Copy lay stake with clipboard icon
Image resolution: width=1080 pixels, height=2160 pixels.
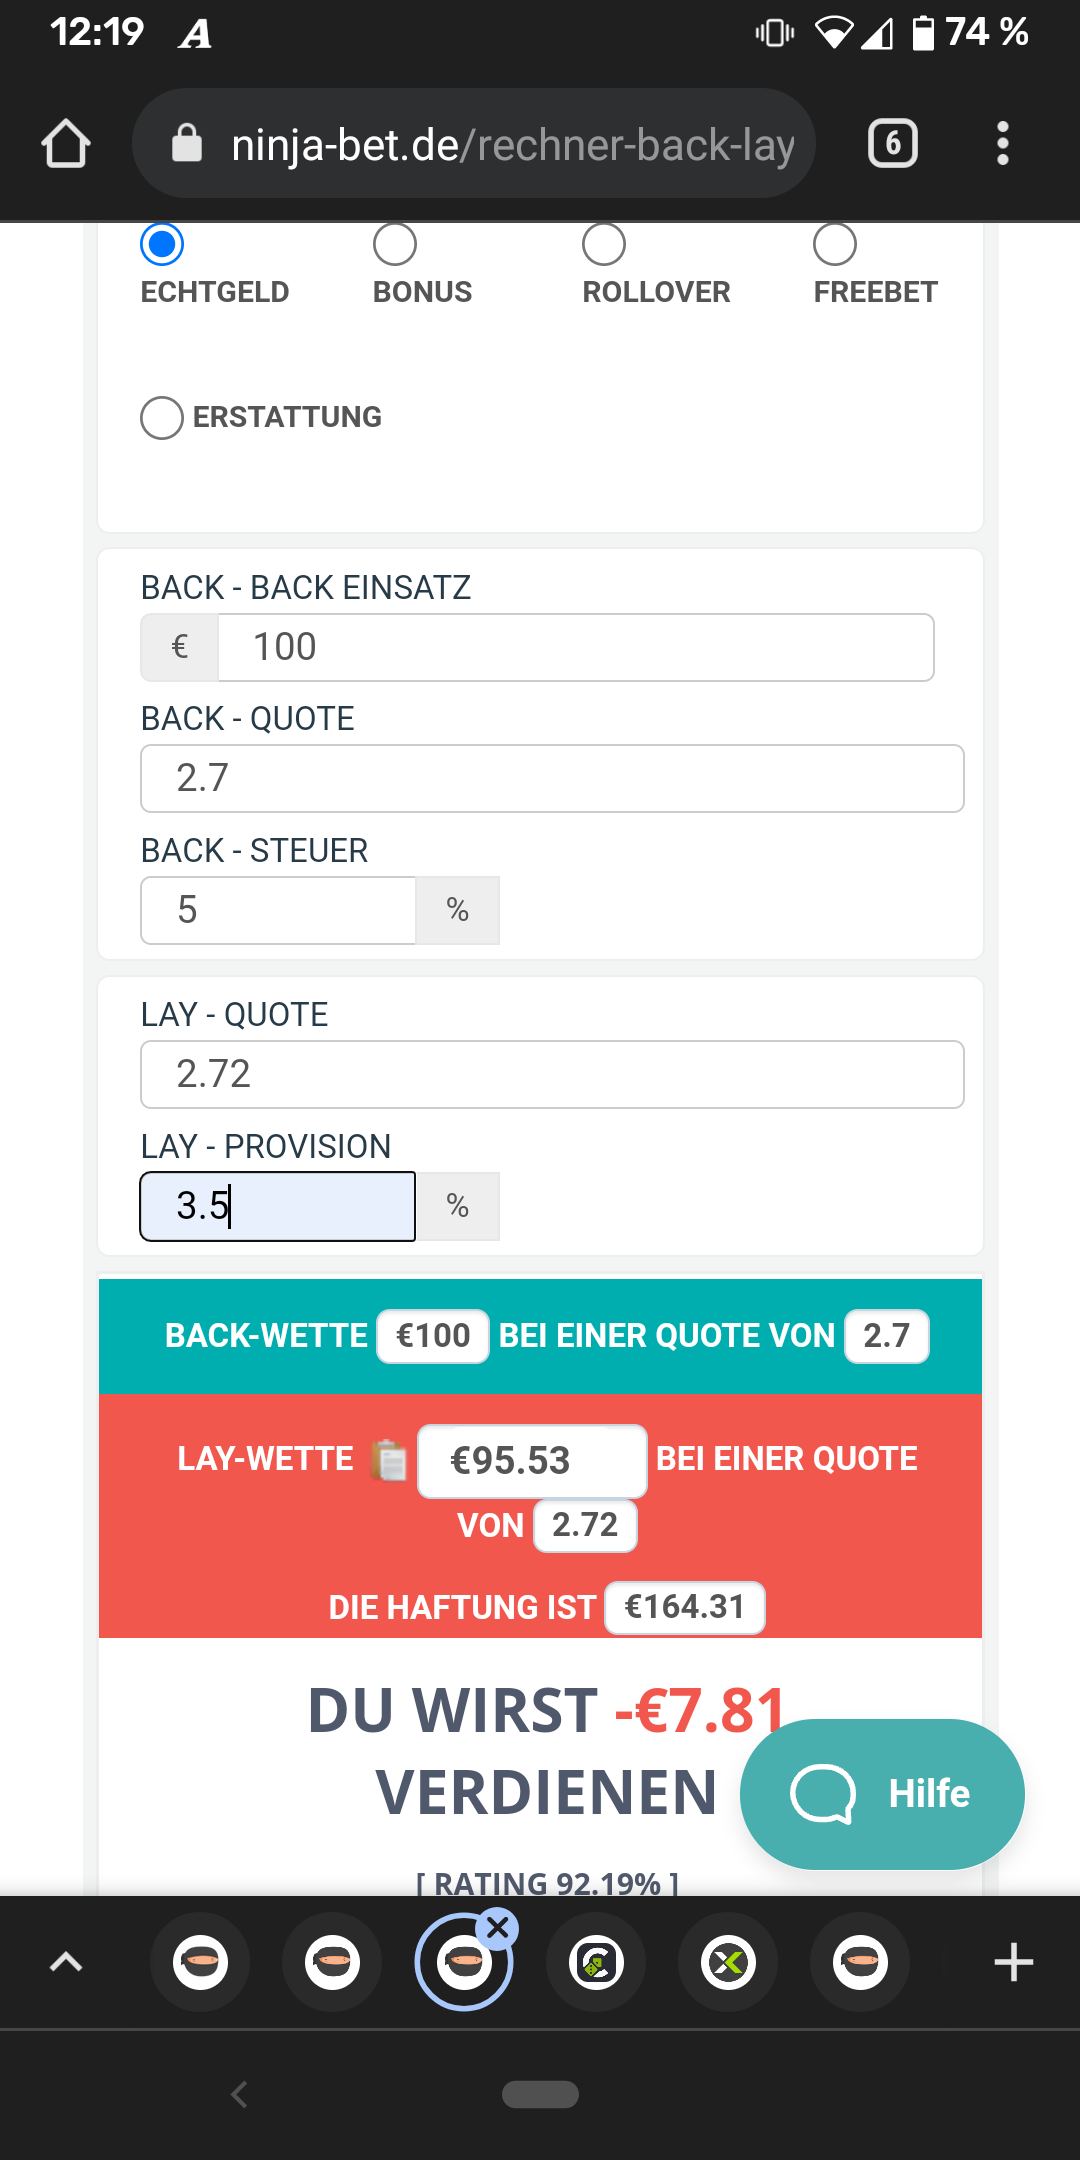[x=389, y=1460]
